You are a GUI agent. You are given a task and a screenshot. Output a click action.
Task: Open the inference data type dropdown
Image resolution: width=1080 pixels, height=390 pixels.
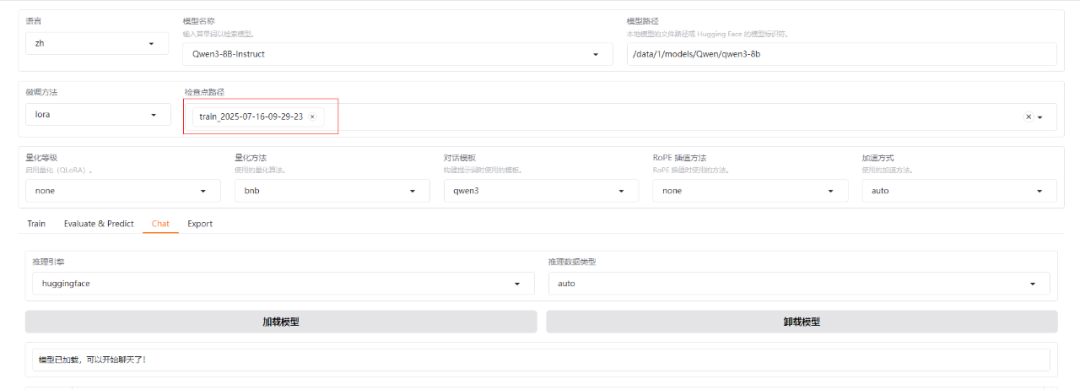[799, 283]
